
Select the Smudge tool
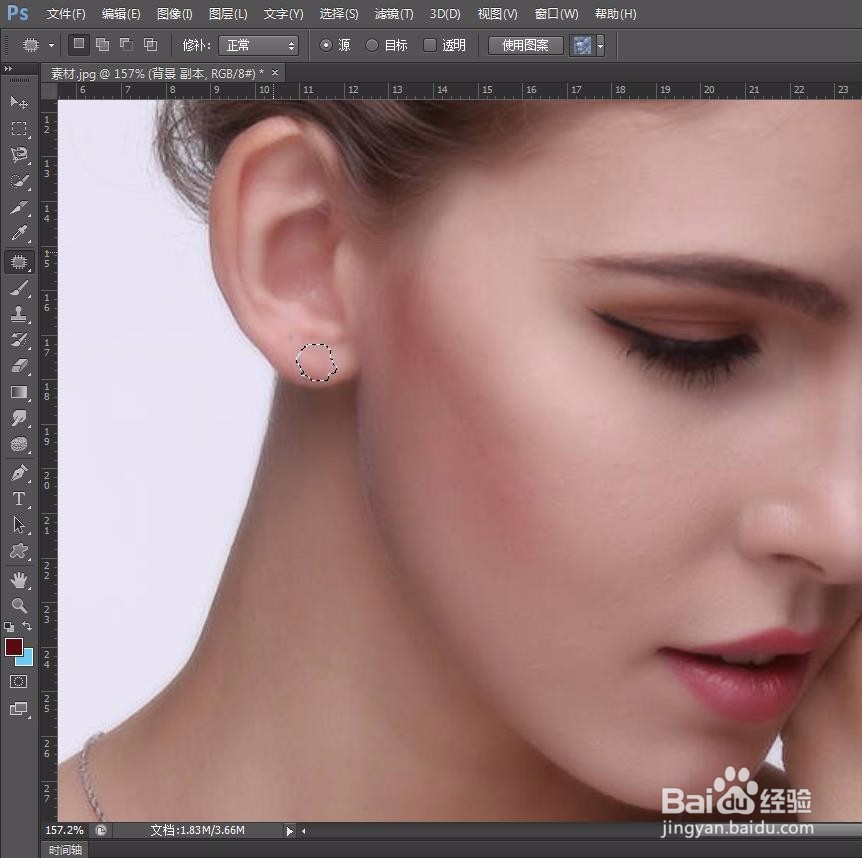19,419
